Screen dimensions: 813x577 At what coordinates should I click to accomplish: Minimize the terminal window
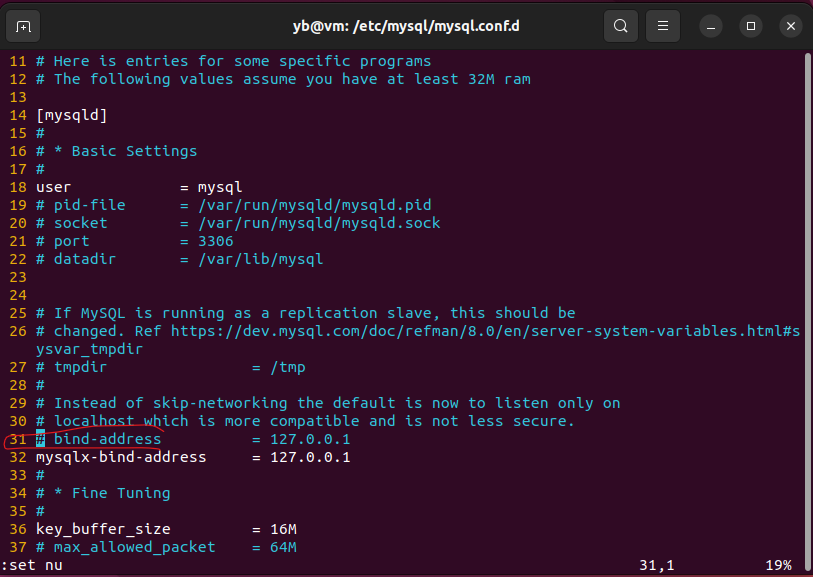(x=711, y=26)
